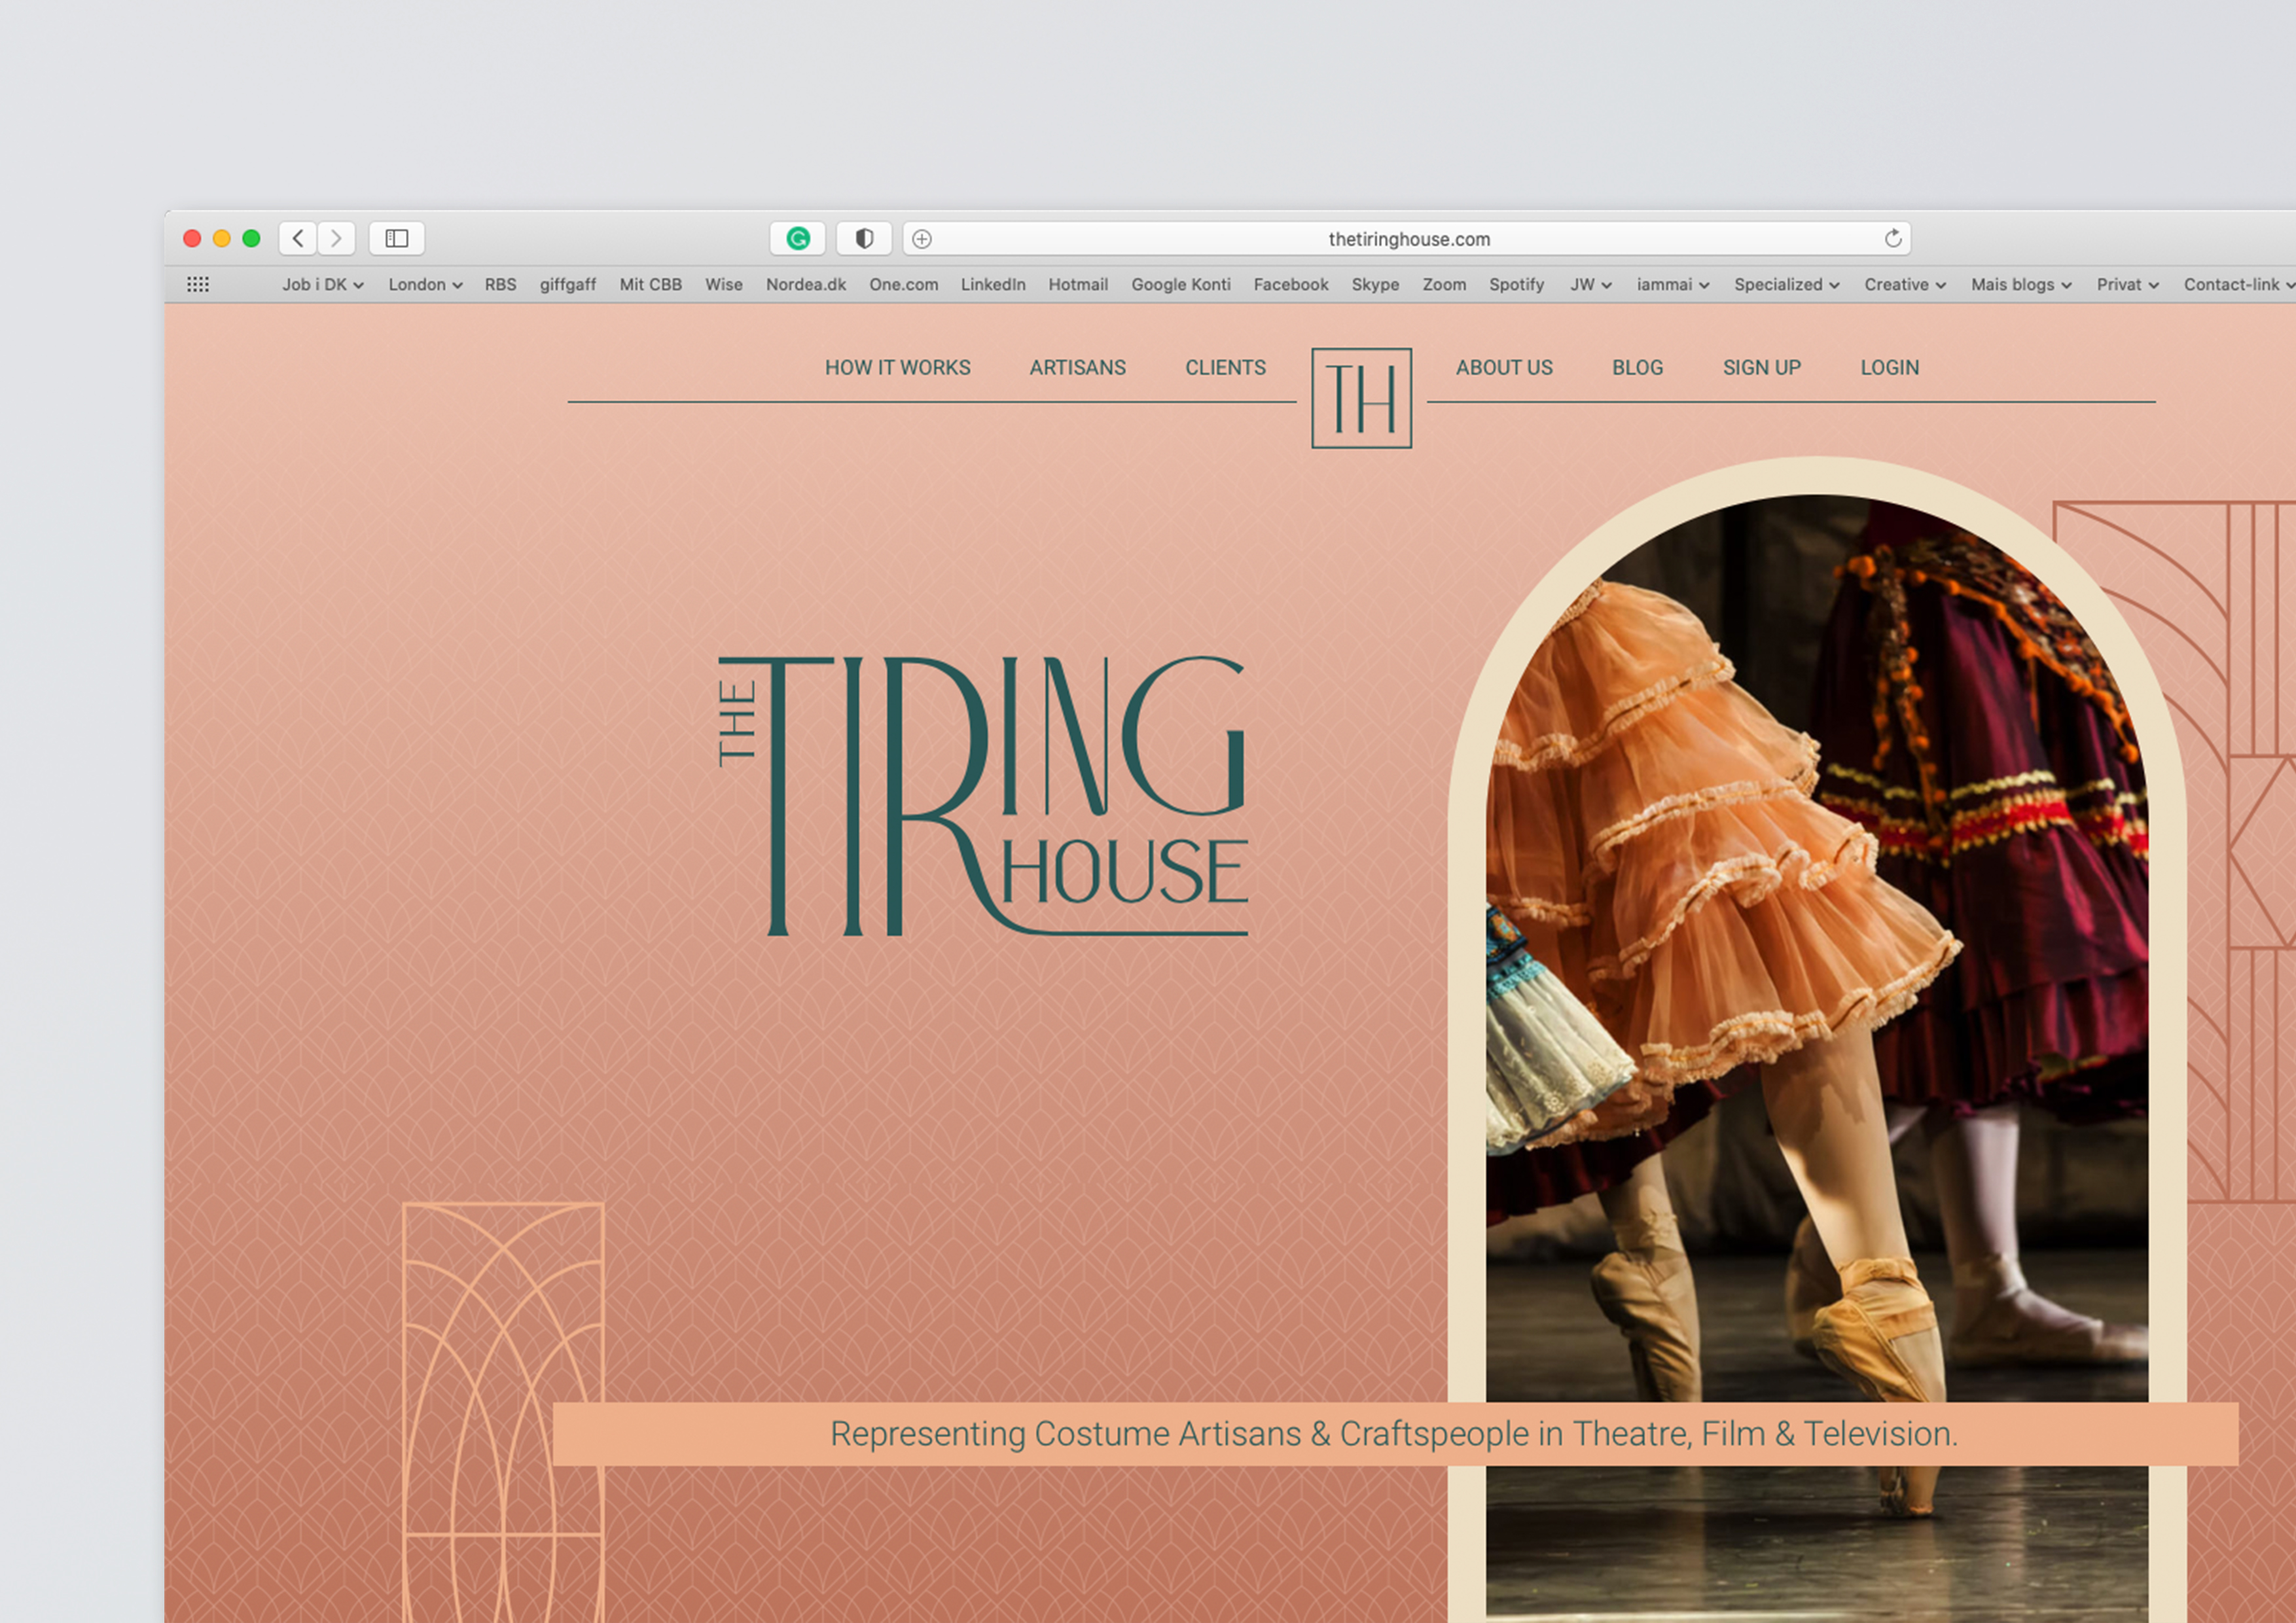Open the Grammarly extension icon
Image resolution: width=2296 pixels, height=1623 pixels.
(797, 238)
